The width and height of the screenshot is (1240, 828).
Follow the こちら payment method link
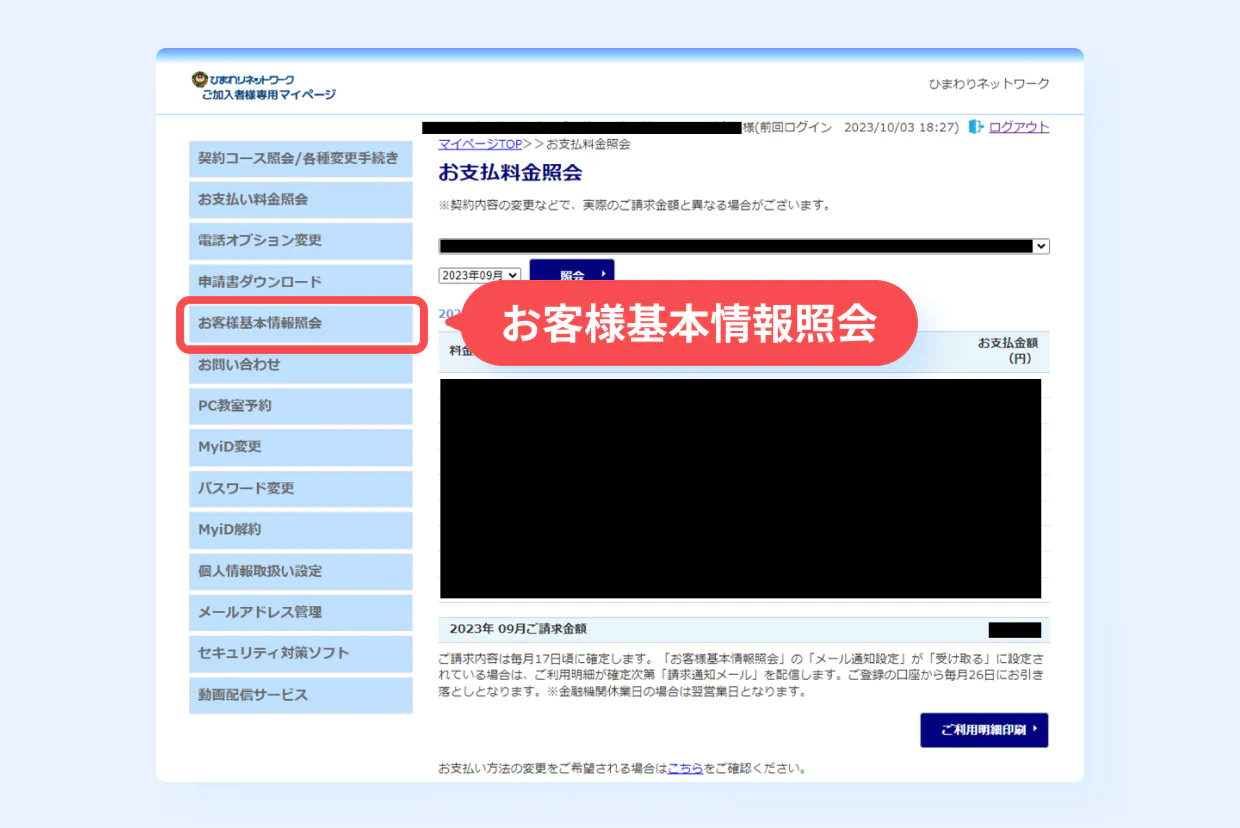[x=685, y=769]
